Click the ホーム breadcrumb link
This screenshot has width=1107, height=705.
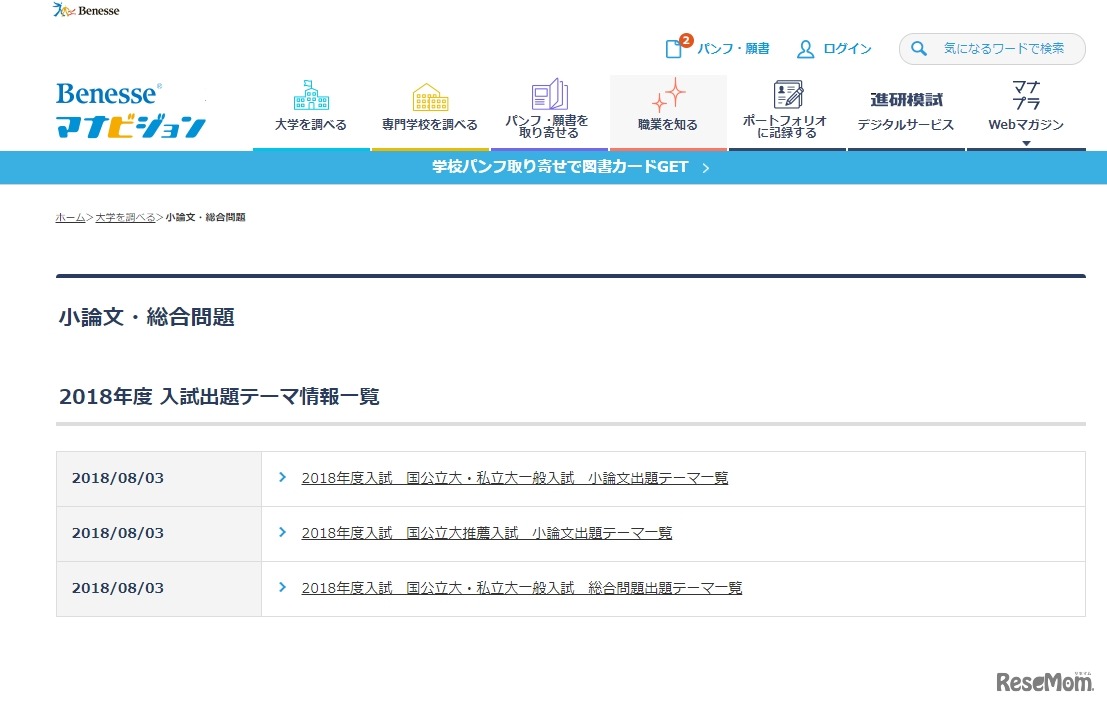[70, 217]
